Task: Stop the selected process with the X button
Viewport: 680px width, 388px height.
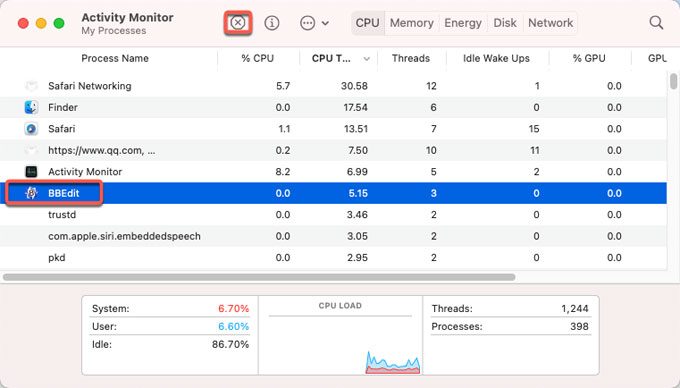Action: (x=238, y=23)
